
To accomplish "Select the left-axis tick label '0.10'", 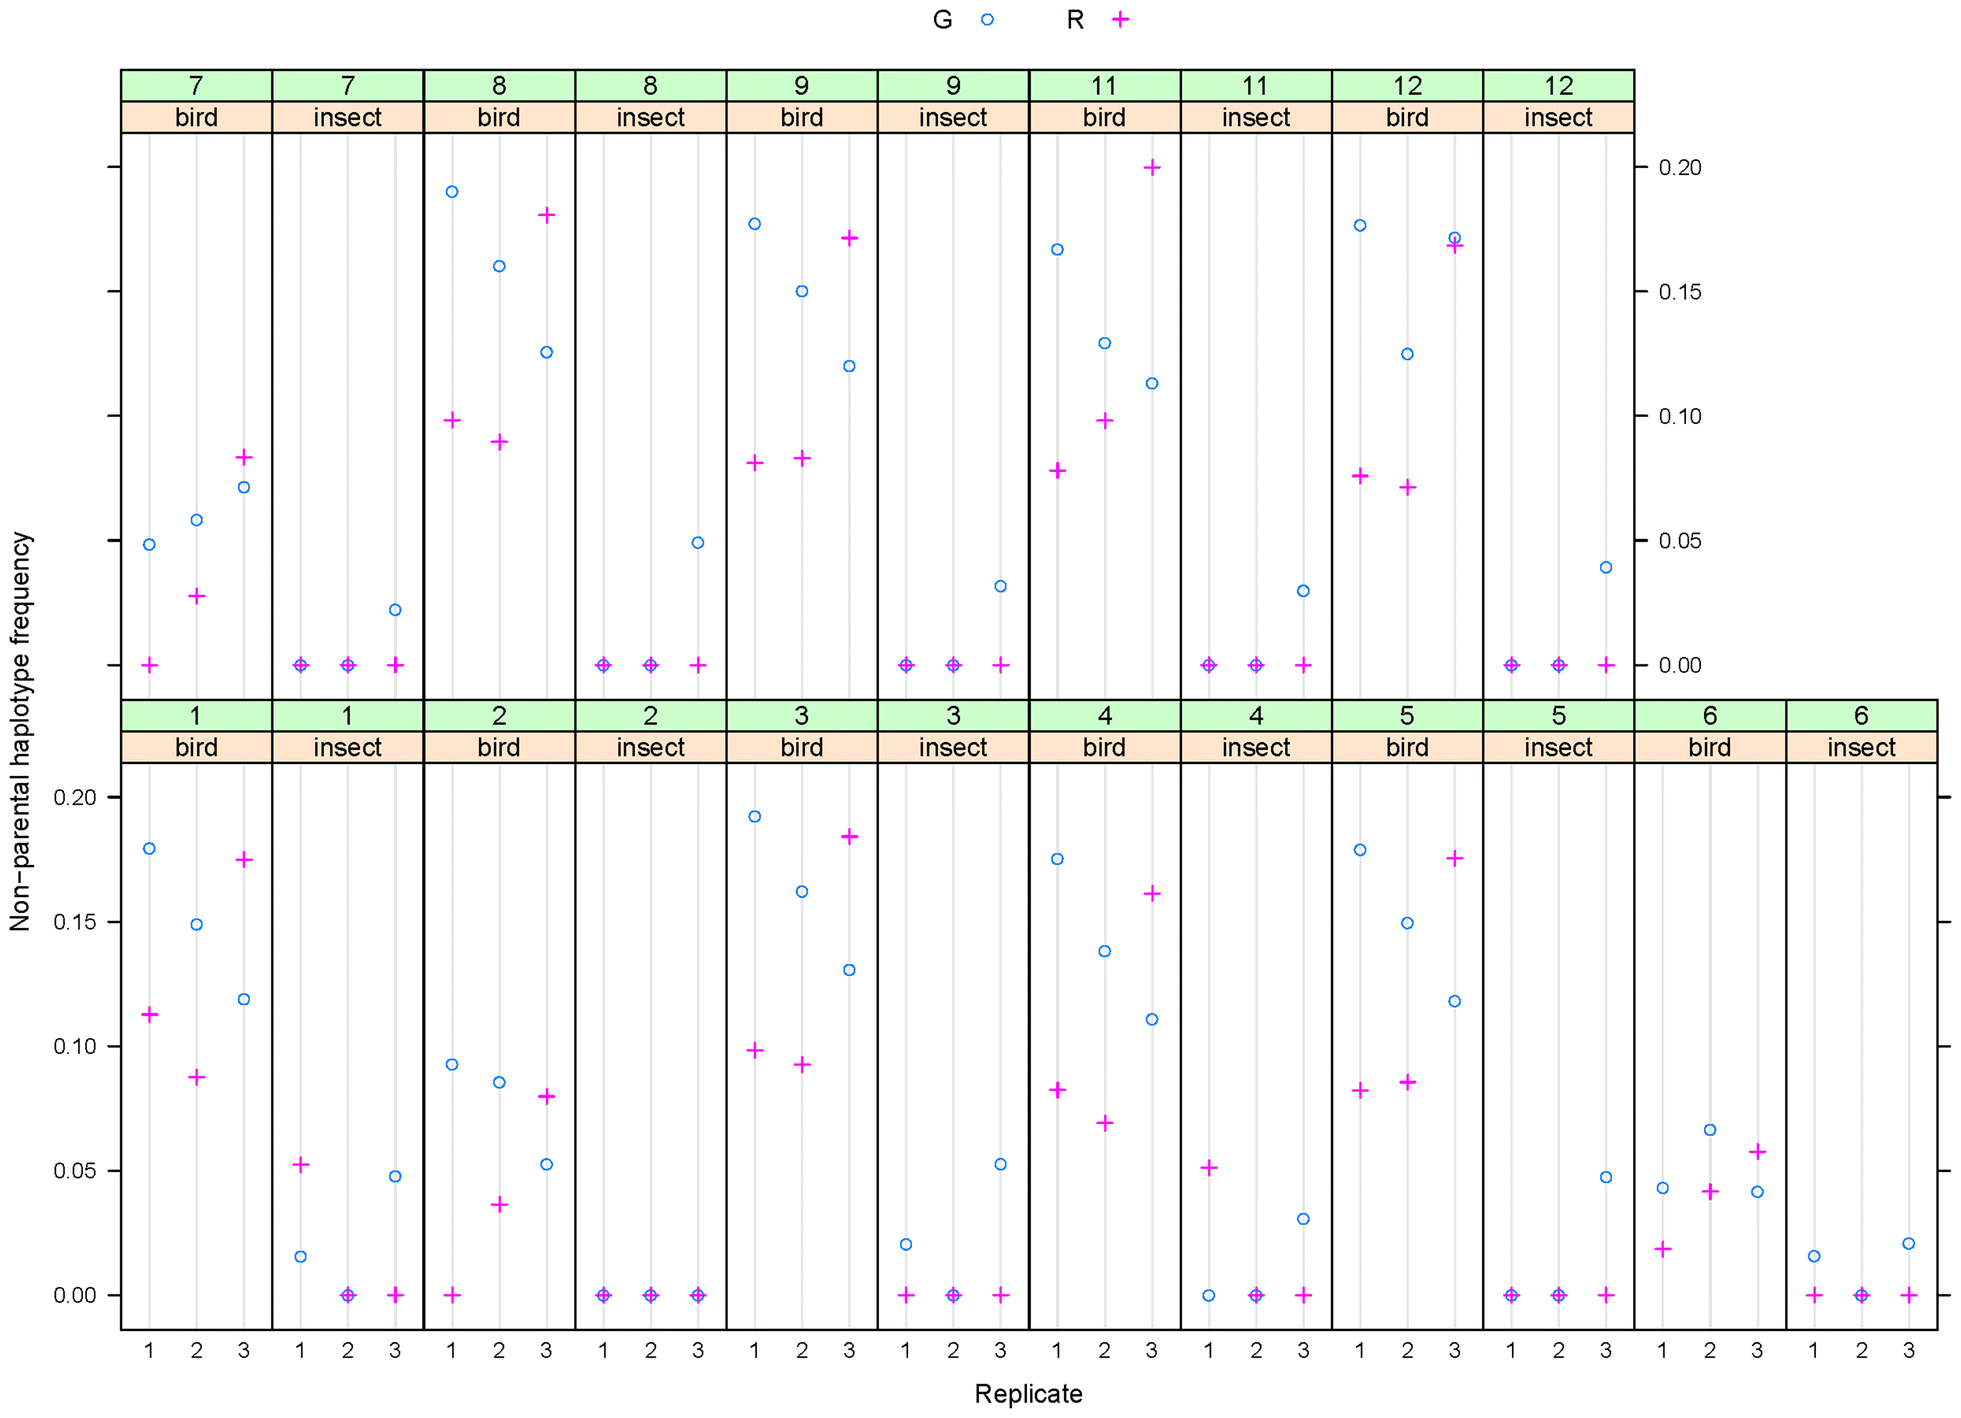I will pyautogui.click(x=76, y=1046).
